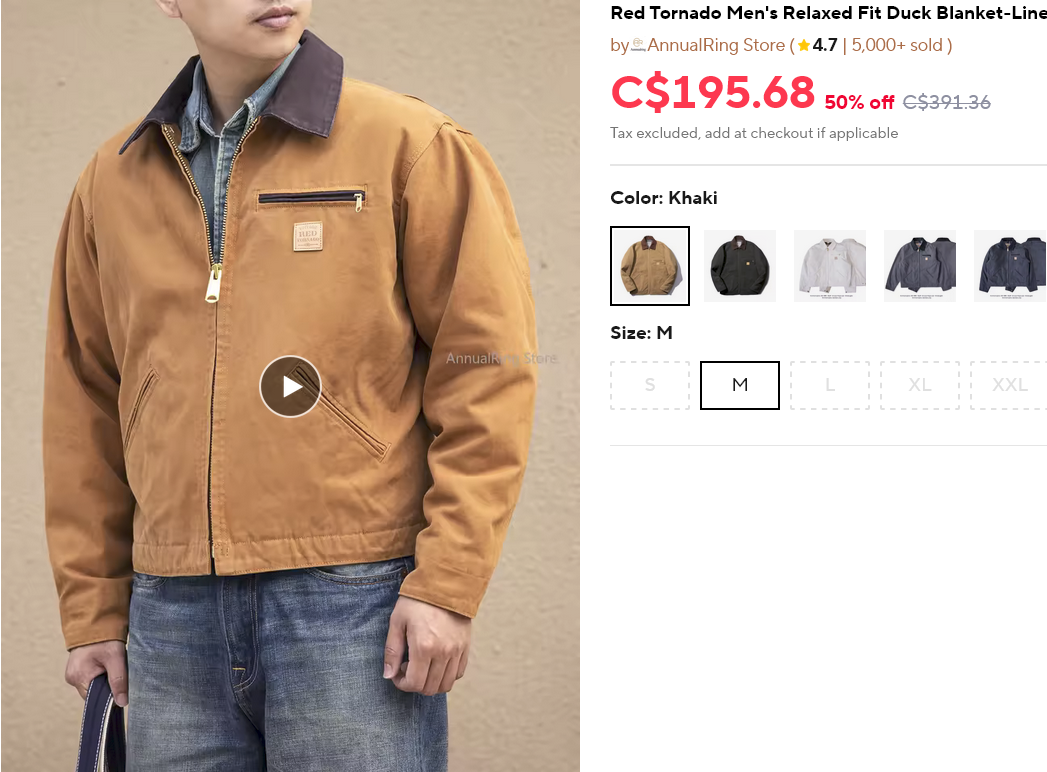This screenshot has width=1047, height=772.
Task: Select size XL
Action: (920, 385)
